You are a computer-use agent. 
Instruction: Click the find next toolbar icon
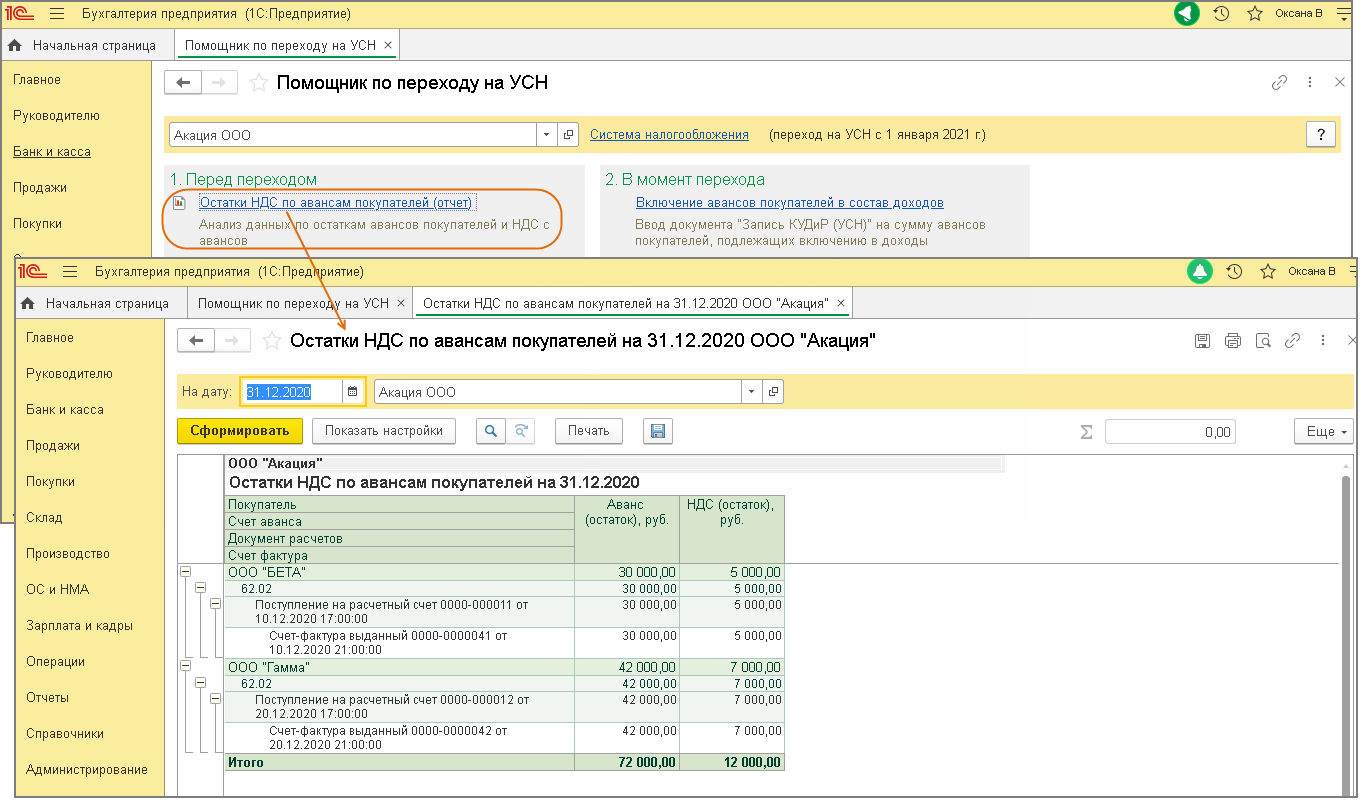click(x=520, y=431)
